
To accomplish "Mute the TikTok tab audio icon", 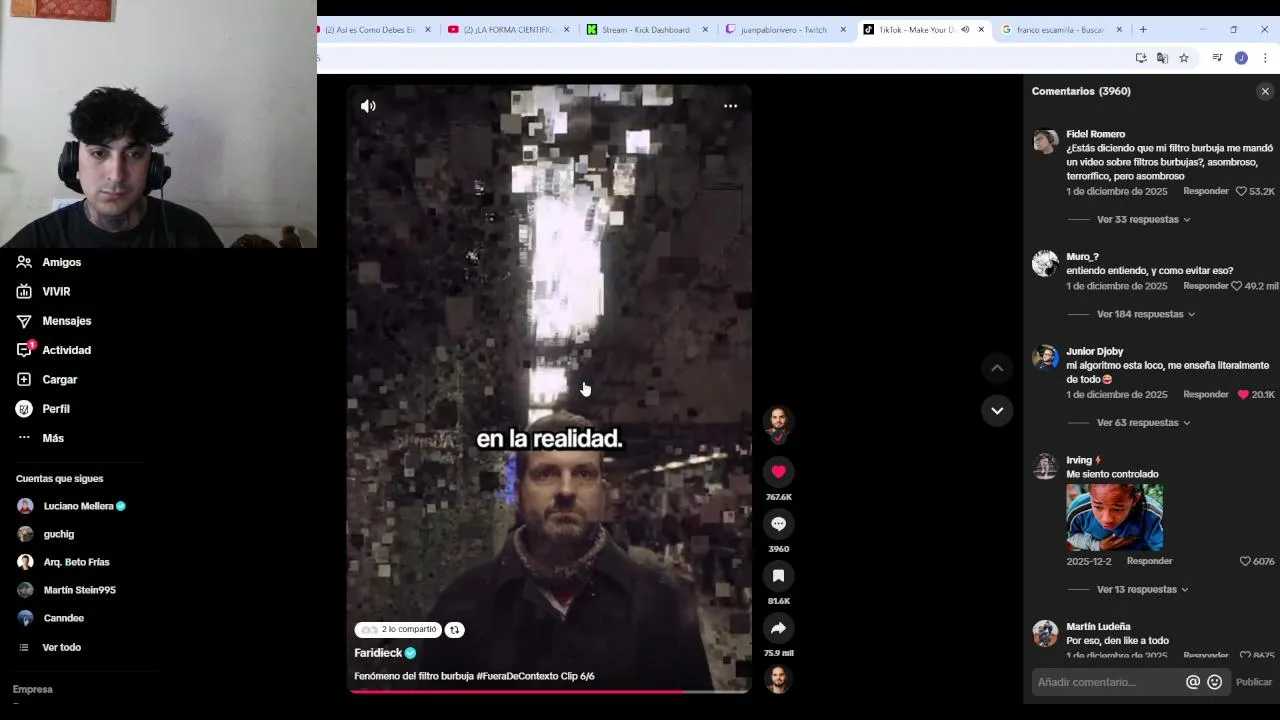I will tap(965, 30).
